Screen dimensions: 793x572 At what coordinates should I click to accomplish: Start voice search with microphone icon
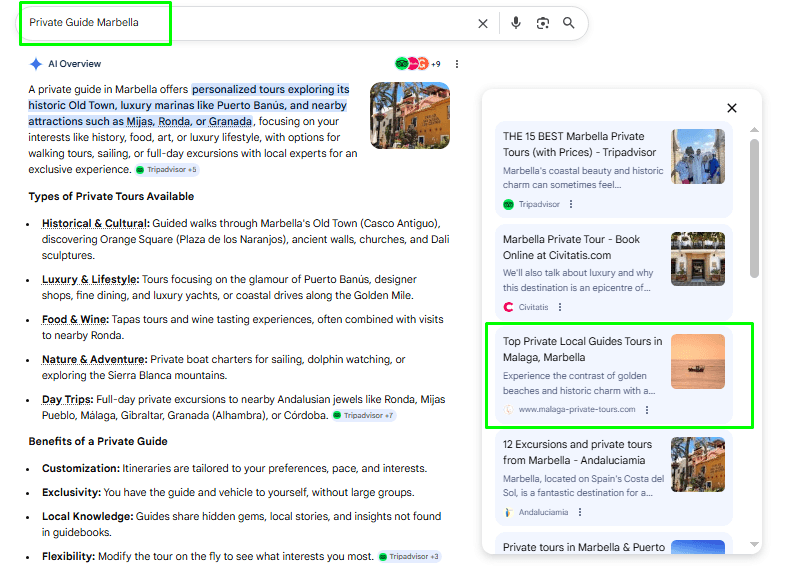click(516, 23)
